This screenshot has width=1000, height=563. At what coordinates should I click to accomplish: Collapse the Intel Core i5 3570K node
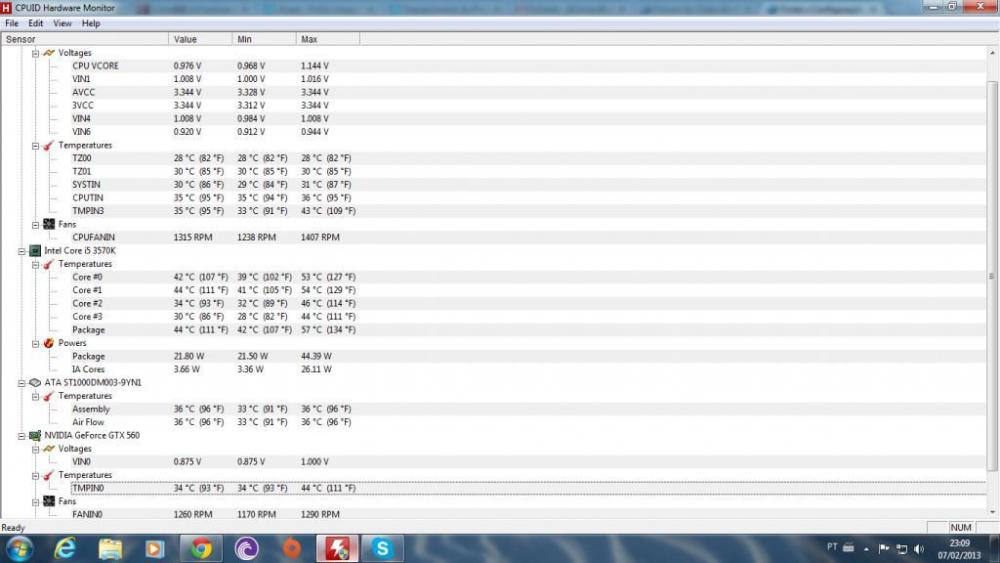22,251
